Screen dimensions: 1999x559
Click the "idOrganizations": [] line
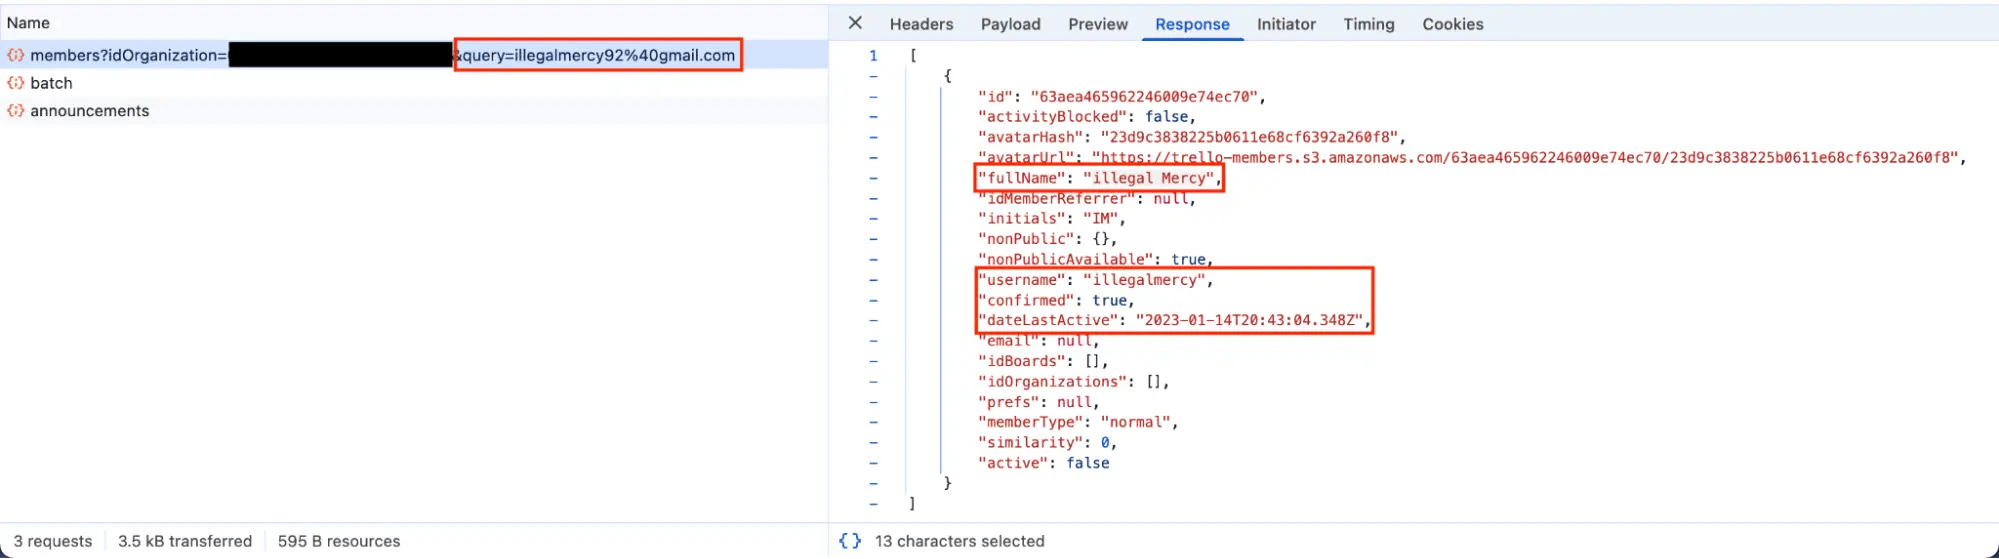point(1073,382)
